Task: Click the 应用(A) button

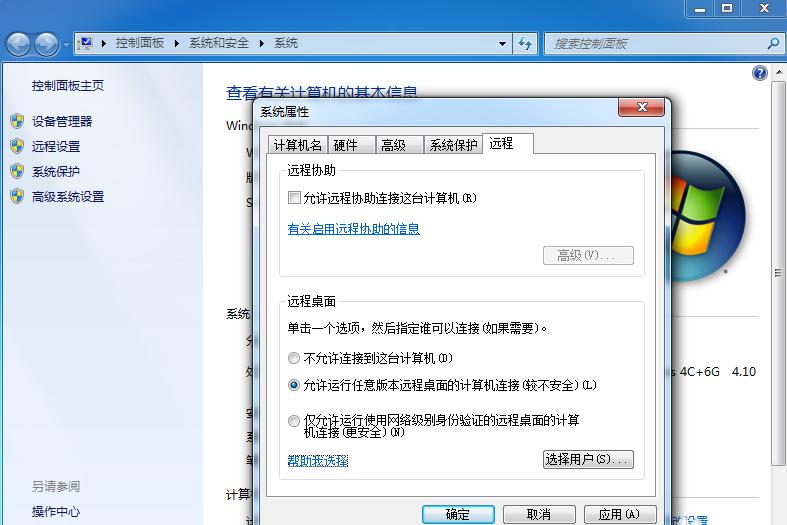Action: tap(620, 514)
